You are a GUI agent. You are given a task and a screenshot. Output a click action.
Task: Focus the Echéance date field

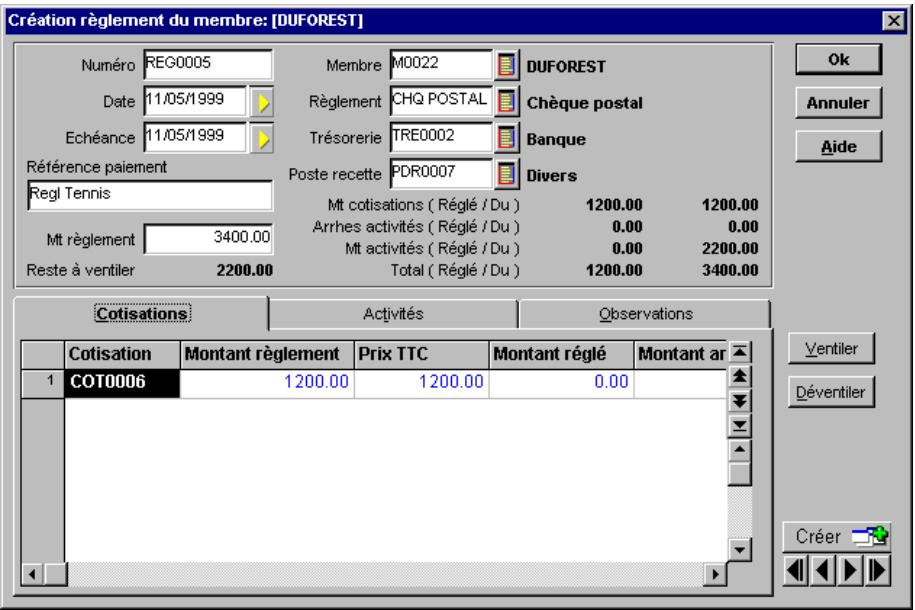pyautogui.click(x=195, y=138)
